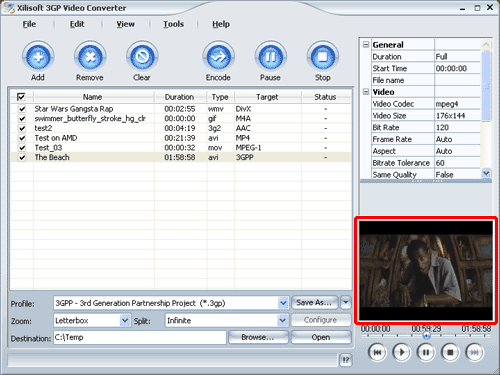The width and height of the screenshot is (500, 375).
Task: Open the Help menu
Action: (x=221, y=24)
